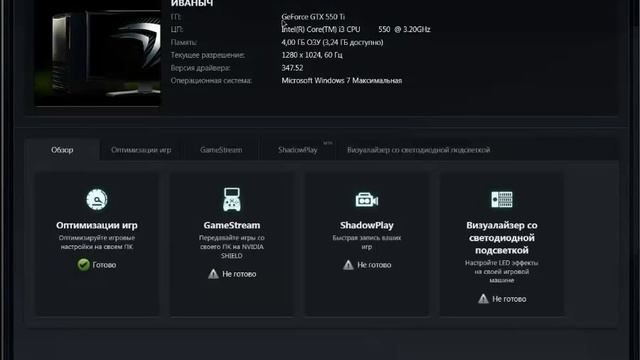This screenshot has width=640, height=360.
Task: Click the game optimization gauge icon
Action: 97,200
